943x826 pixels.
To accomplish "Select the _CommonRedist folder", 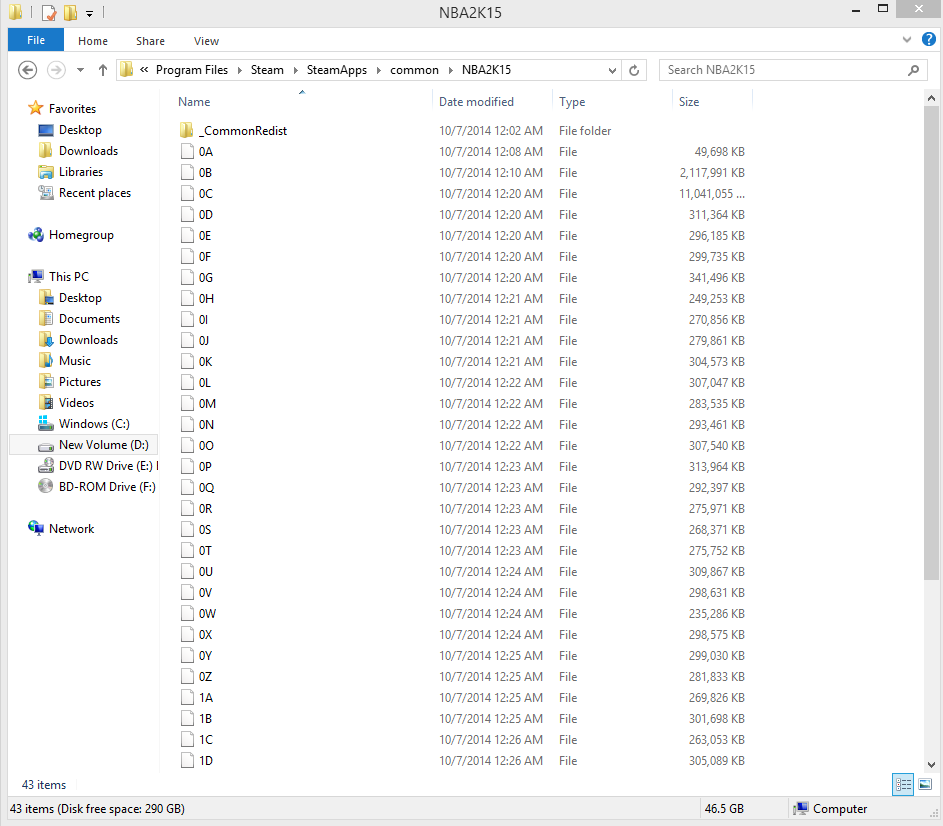I will point(245,131).
